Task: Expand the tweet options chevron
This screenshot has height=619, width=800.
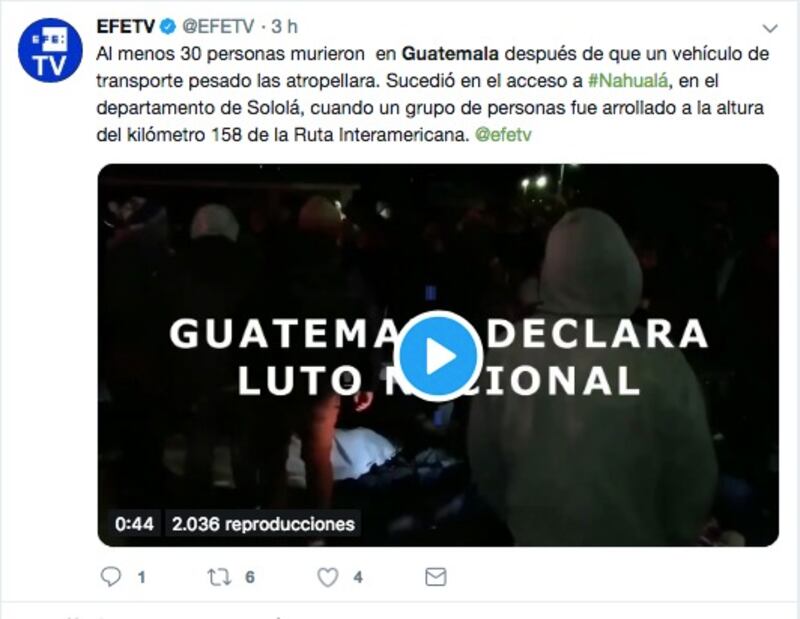Action: (770, 28)
